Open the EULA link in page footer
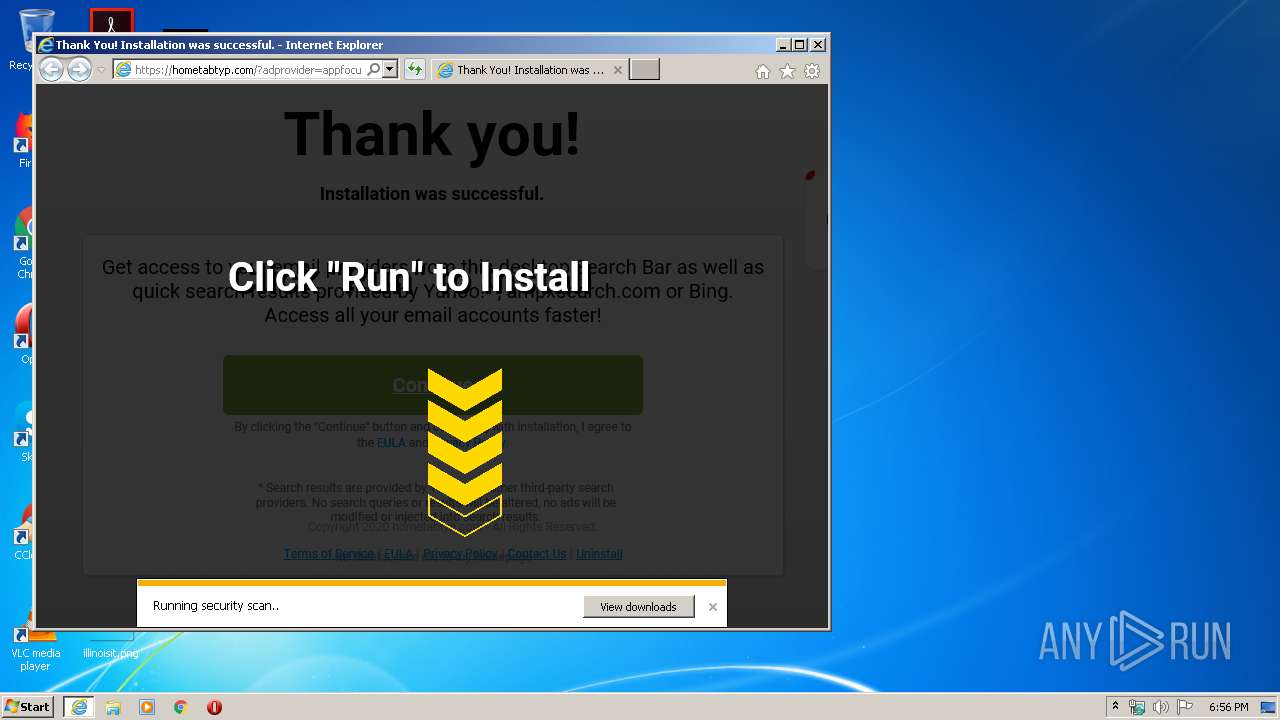 click(398, 554)
